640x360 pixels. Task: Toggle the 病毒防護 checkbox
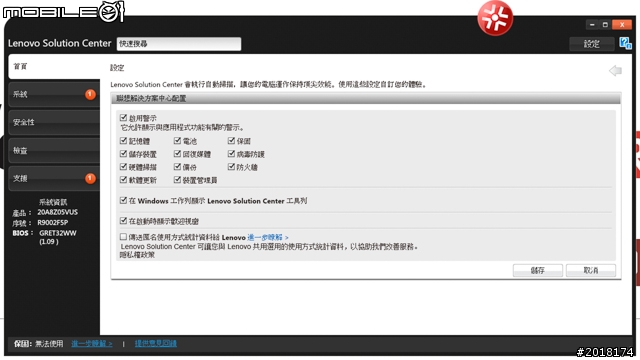[231, 153]
